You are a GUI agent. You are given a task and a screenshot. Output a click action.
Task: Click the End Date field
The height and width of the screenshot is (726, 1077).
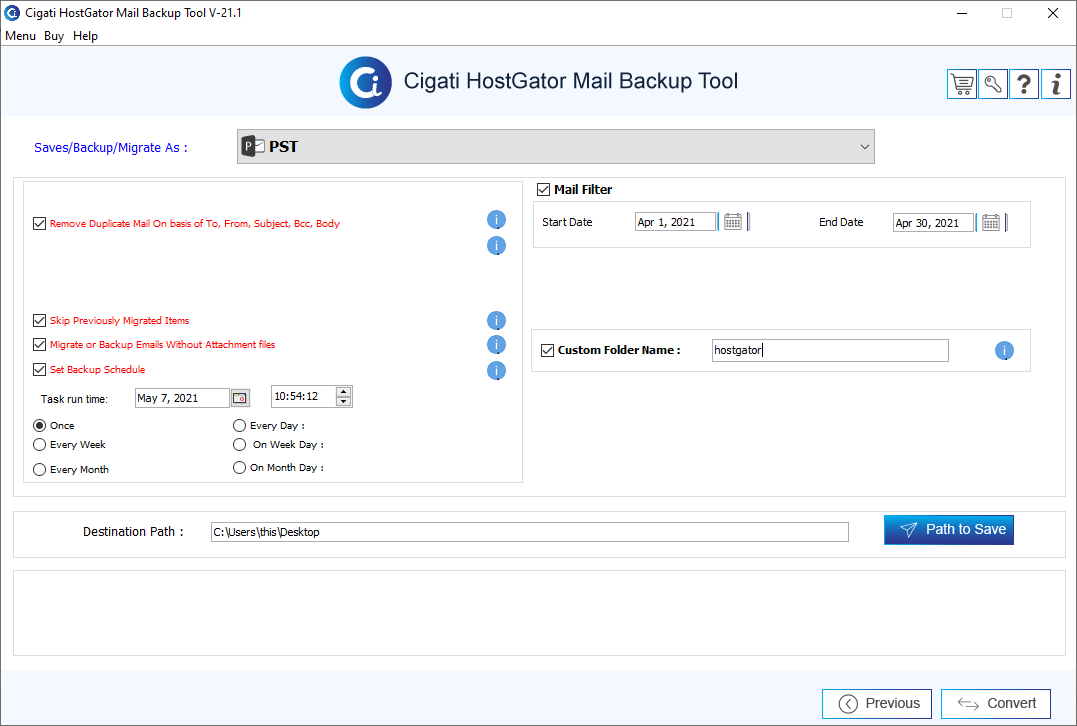pyautogui.click(x=933, y=223)
